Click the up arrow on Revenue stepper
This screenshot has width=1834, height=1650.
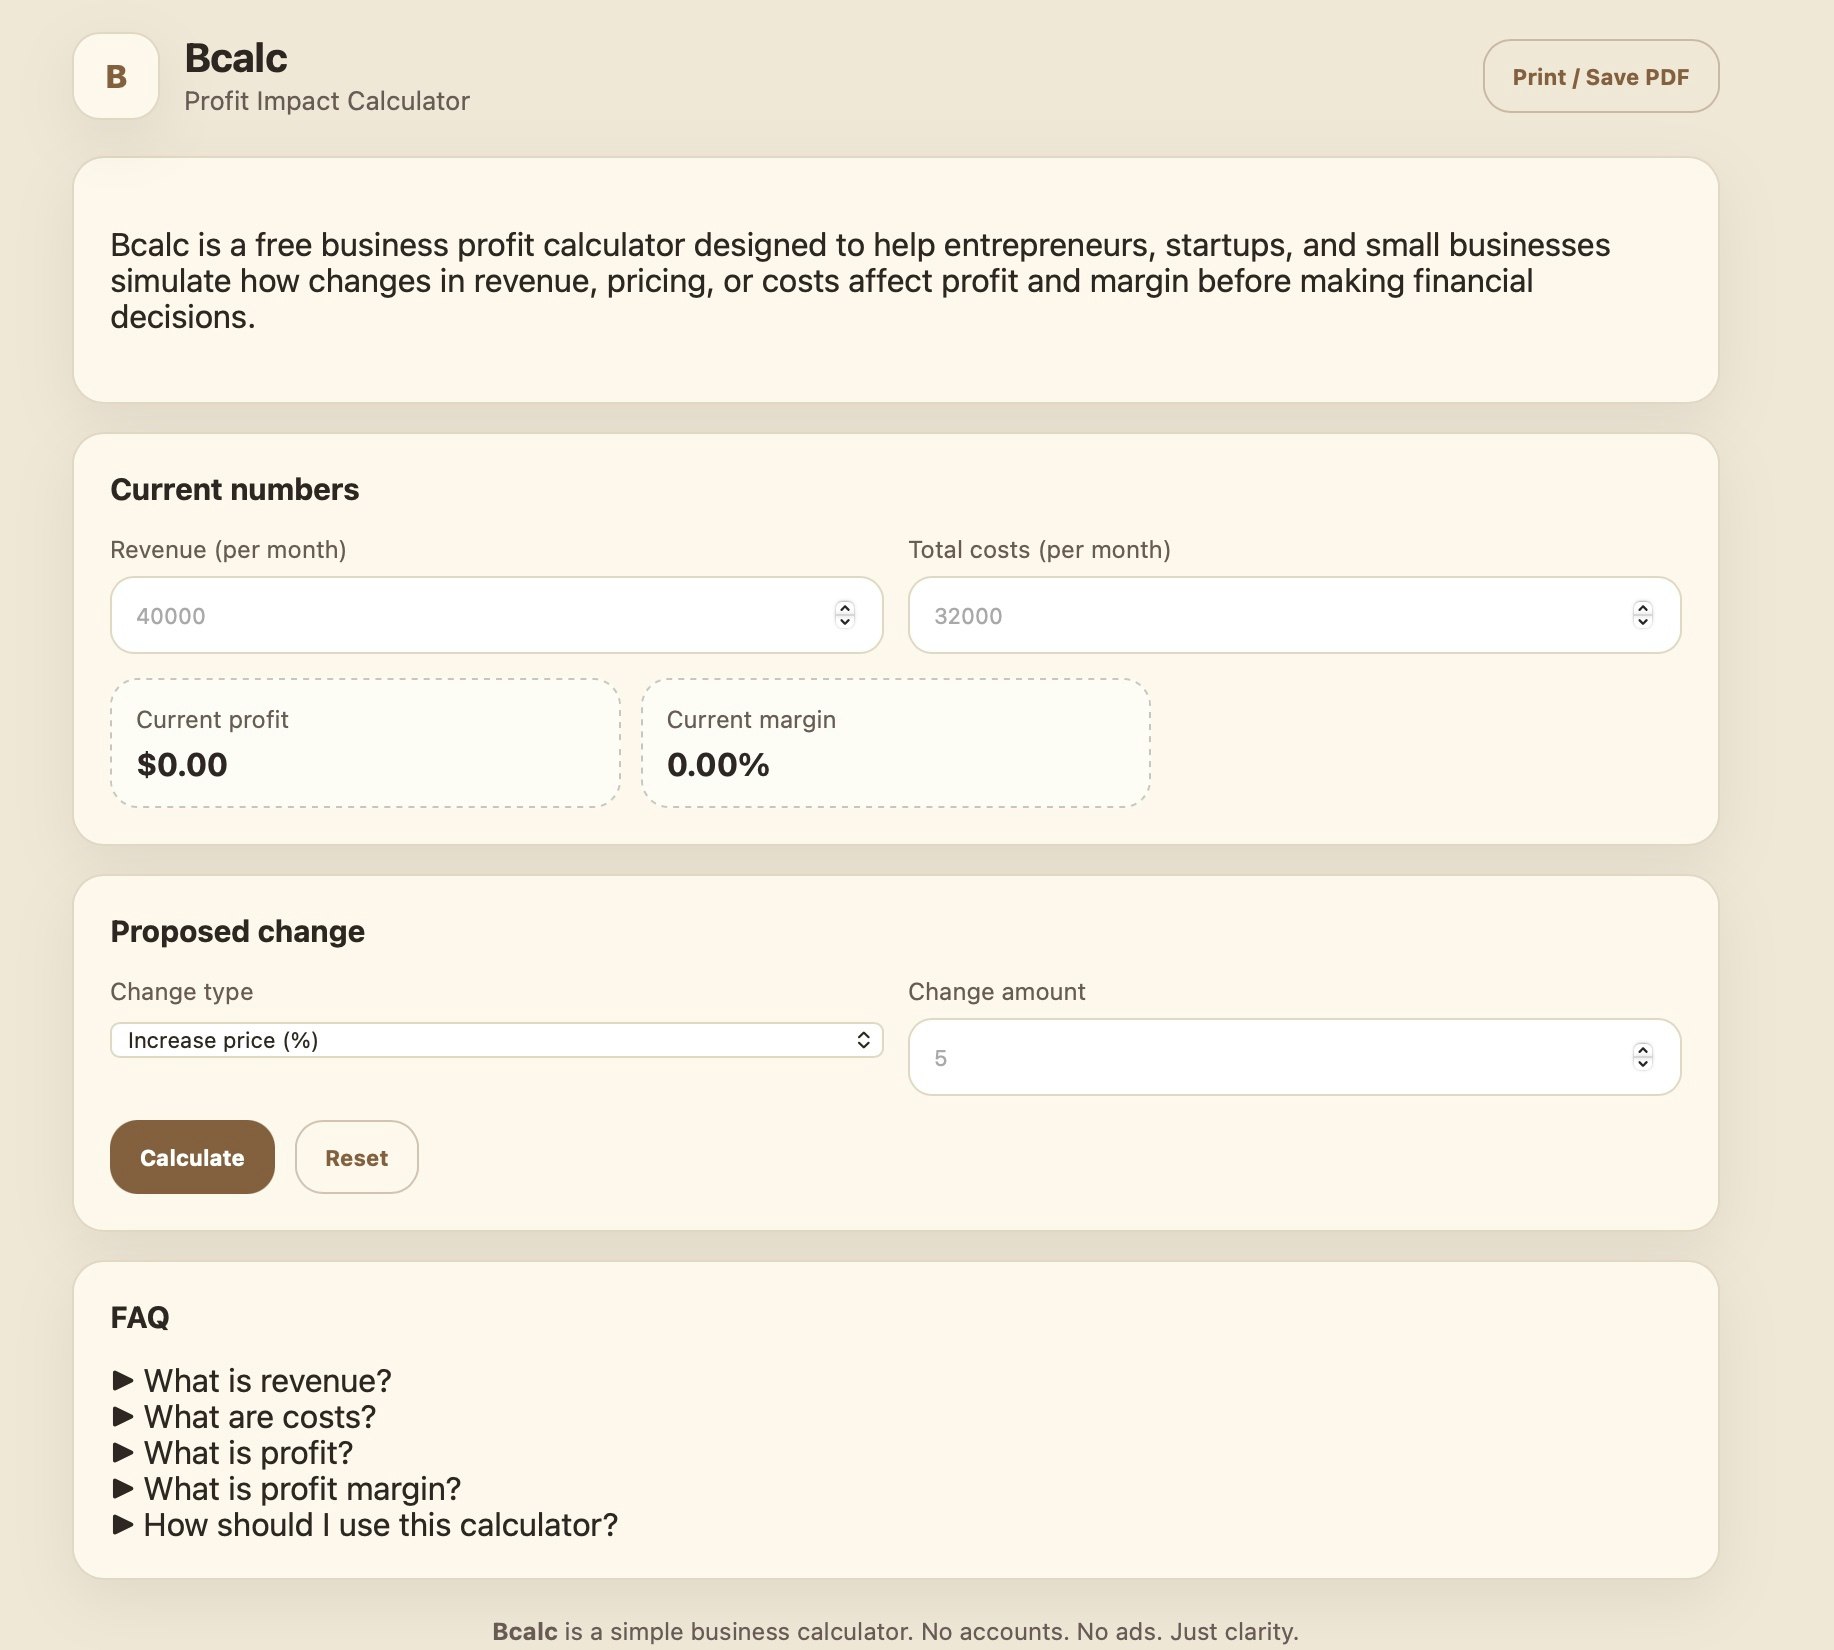[844, 609]
